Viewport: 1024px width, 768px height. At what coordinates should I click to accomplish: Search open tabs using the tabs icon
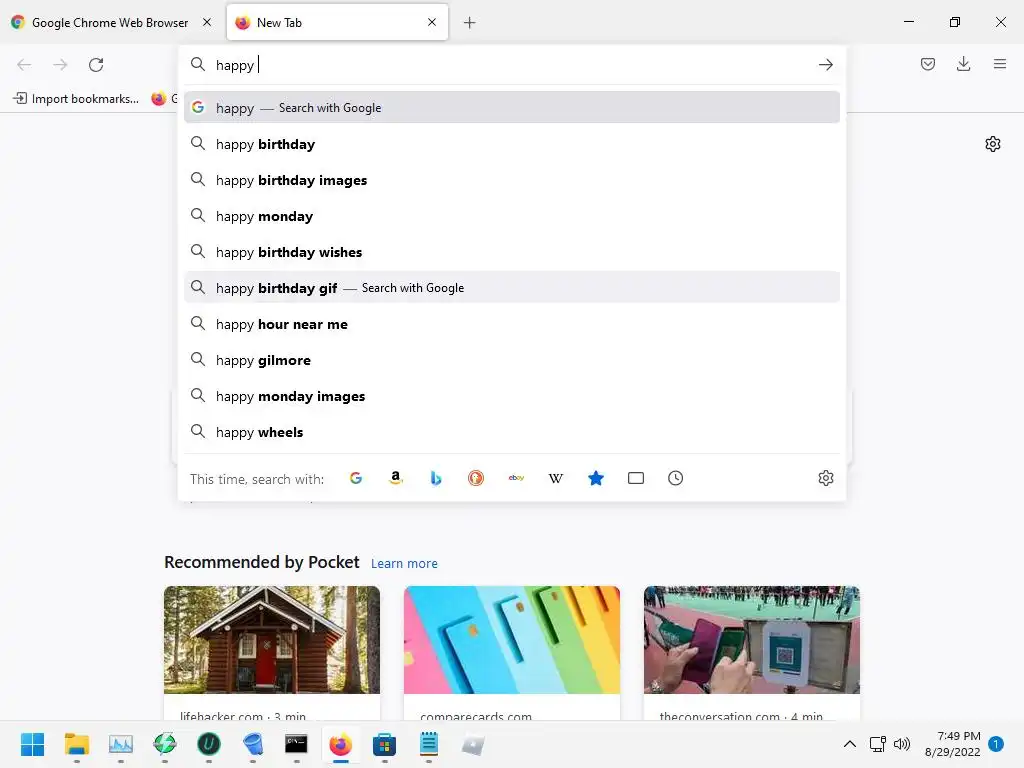pyautogui.click(x=635, y=478)
